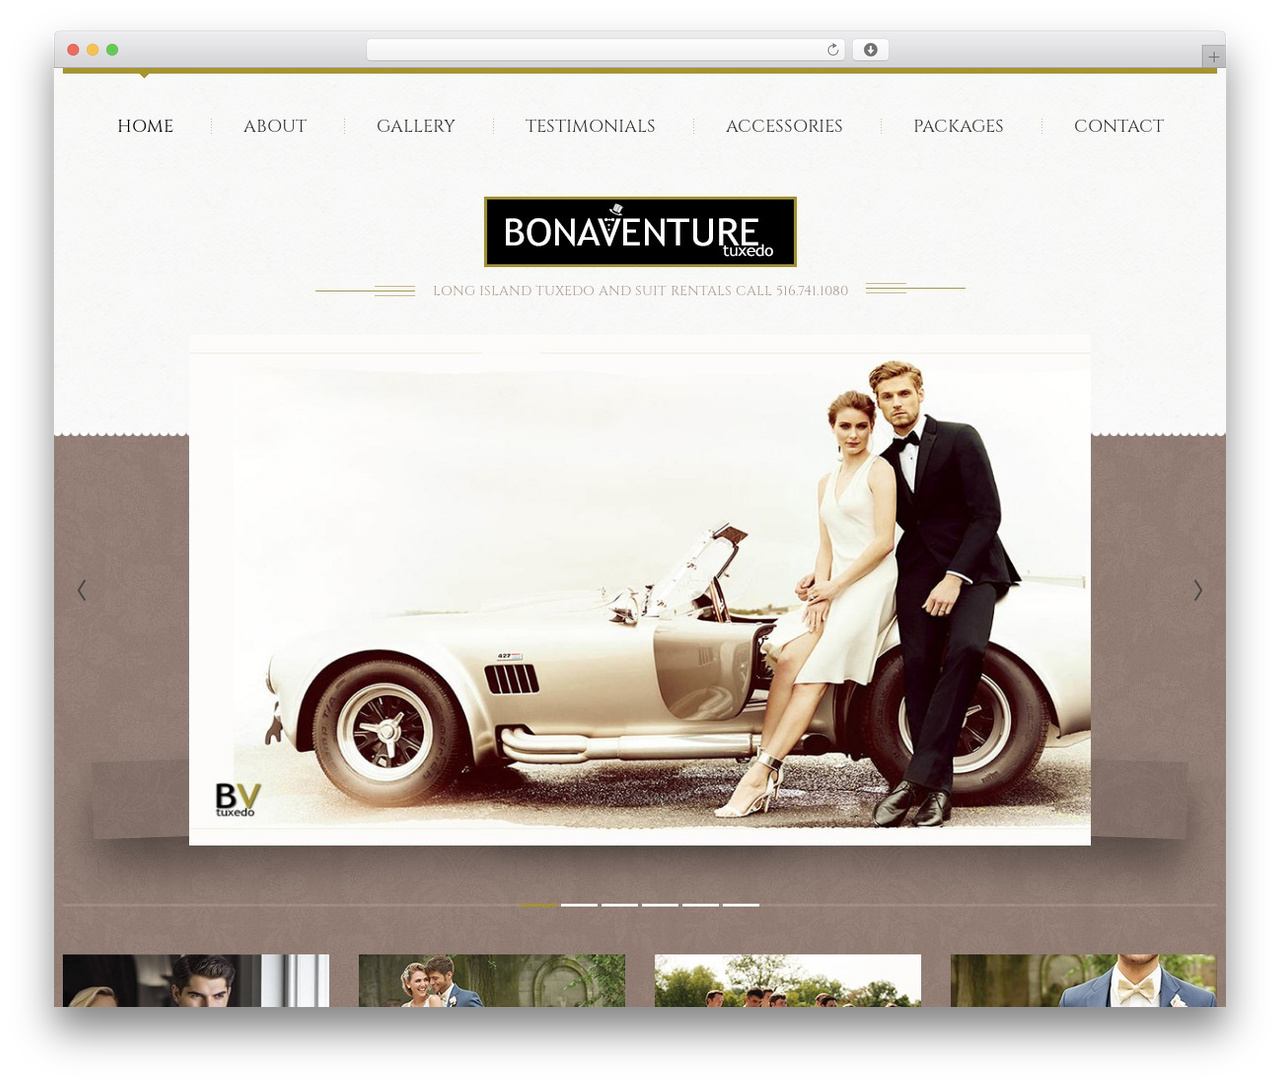Jump to the third slide indicator
Viewport: 1280px width, 1084px height.
tap(619, 905)
